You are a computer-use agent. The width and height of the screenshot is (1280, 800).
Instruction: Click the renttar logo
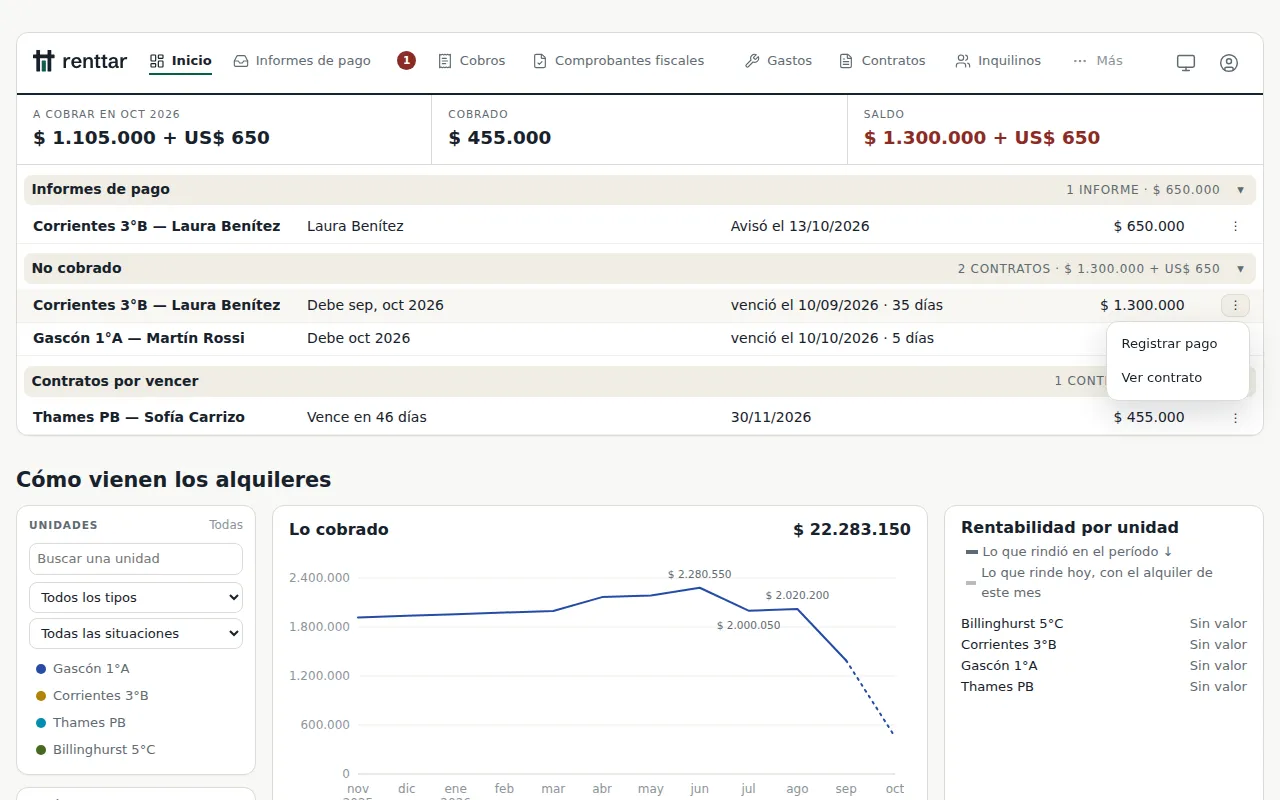tap(80, 61)
